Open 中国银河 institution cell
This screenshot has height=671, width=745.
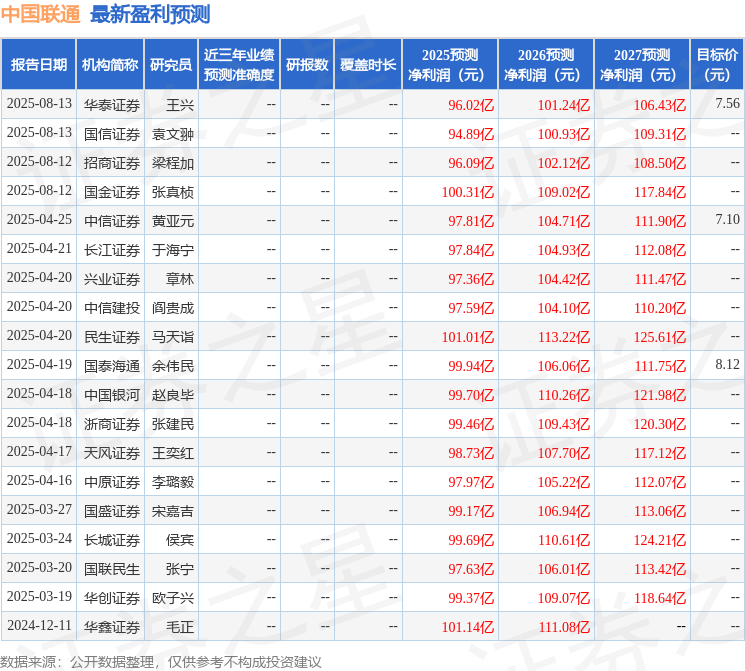(112, 395)
